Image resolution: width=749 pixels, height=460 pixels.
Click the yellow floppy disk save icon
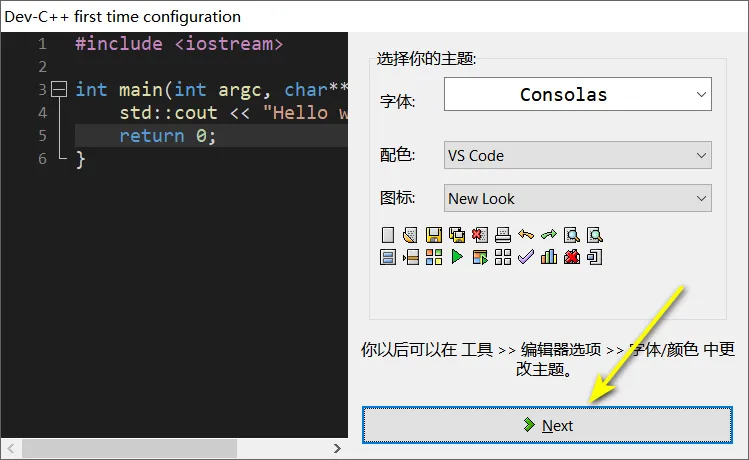point(433,236)
